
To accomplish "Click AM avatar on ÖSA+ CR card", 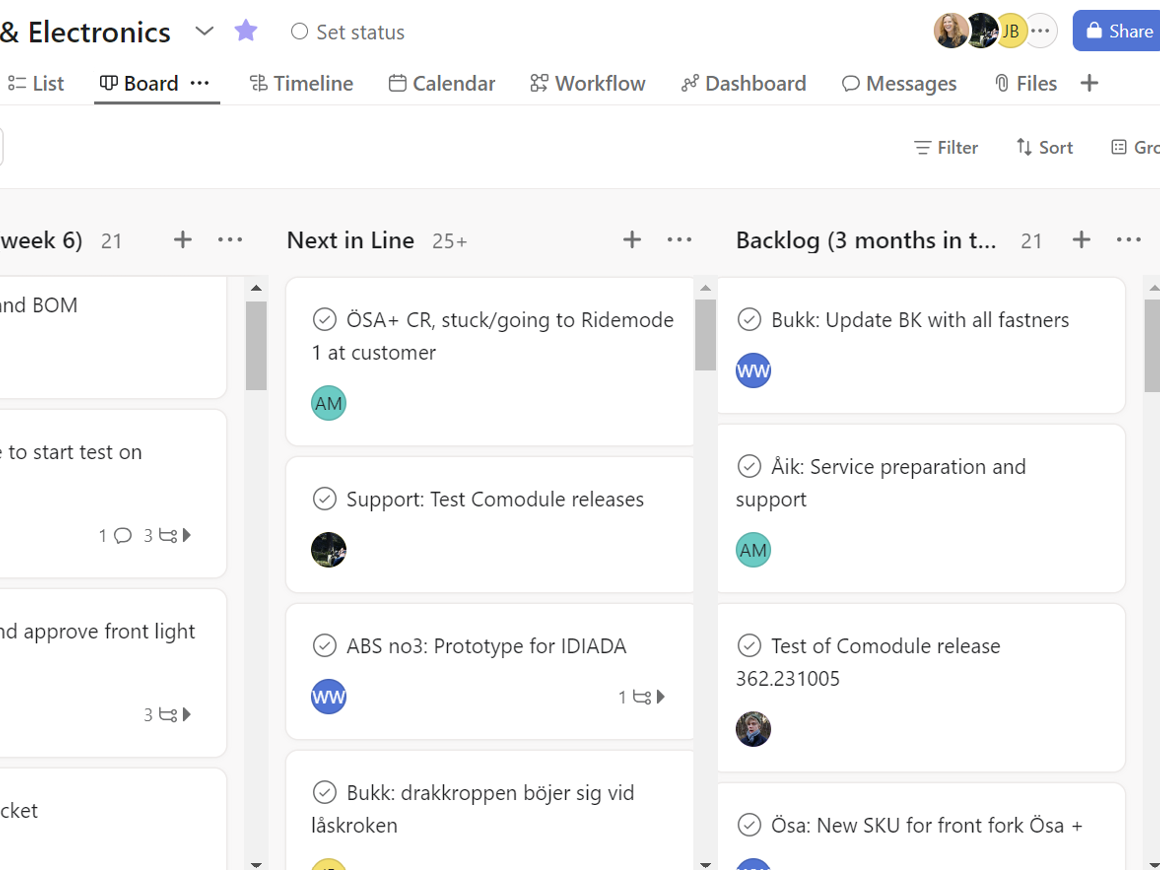I will [328, 403].
